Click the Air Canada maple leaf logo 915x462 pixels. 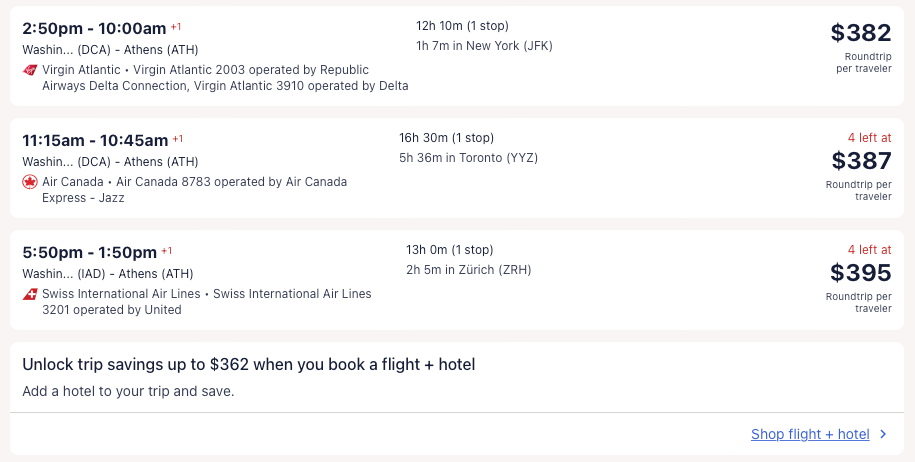pos(30,182)
